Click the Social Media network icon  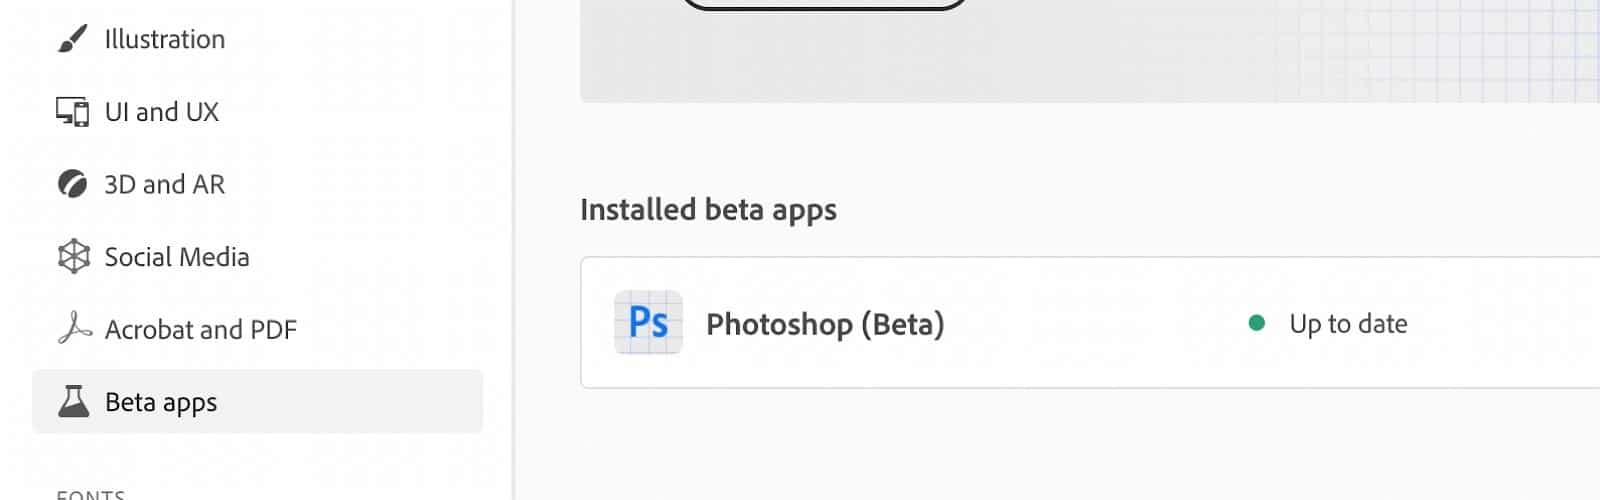pos(73,257)
